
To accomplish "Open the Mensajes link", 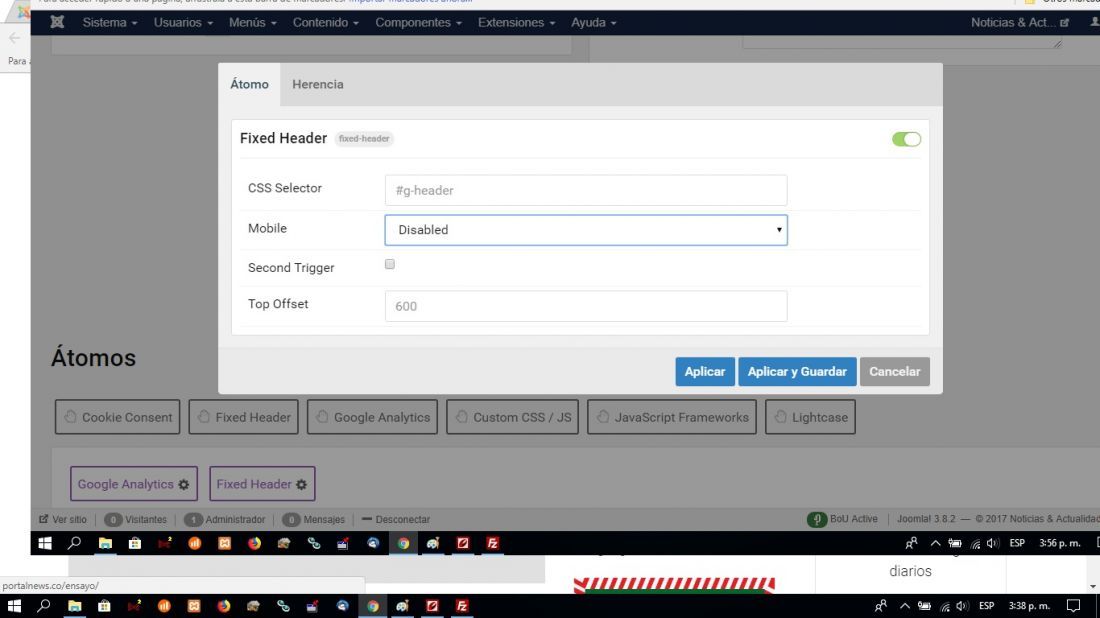I will tap(314, 520).
